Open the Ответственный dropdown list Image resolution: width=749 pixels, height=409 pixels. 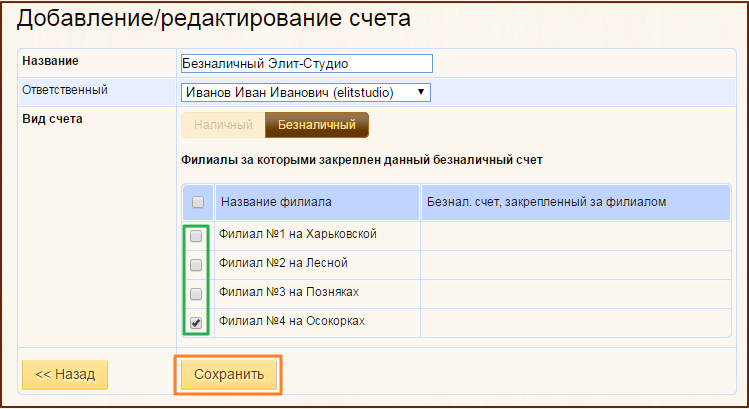pyautogui.click(x=306, y=92)
